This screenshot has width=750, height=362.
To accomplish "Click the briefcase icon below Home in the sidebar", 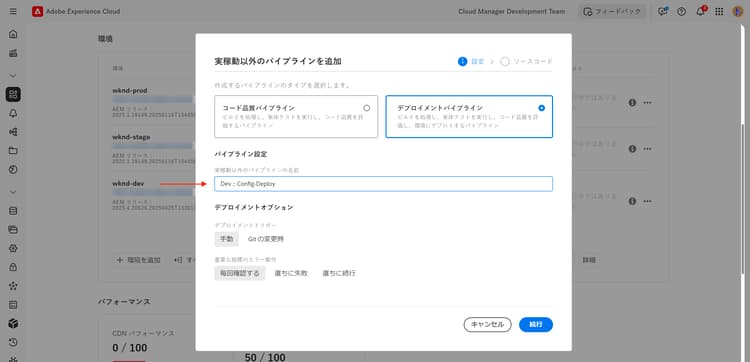I will [x=13, y=53].
